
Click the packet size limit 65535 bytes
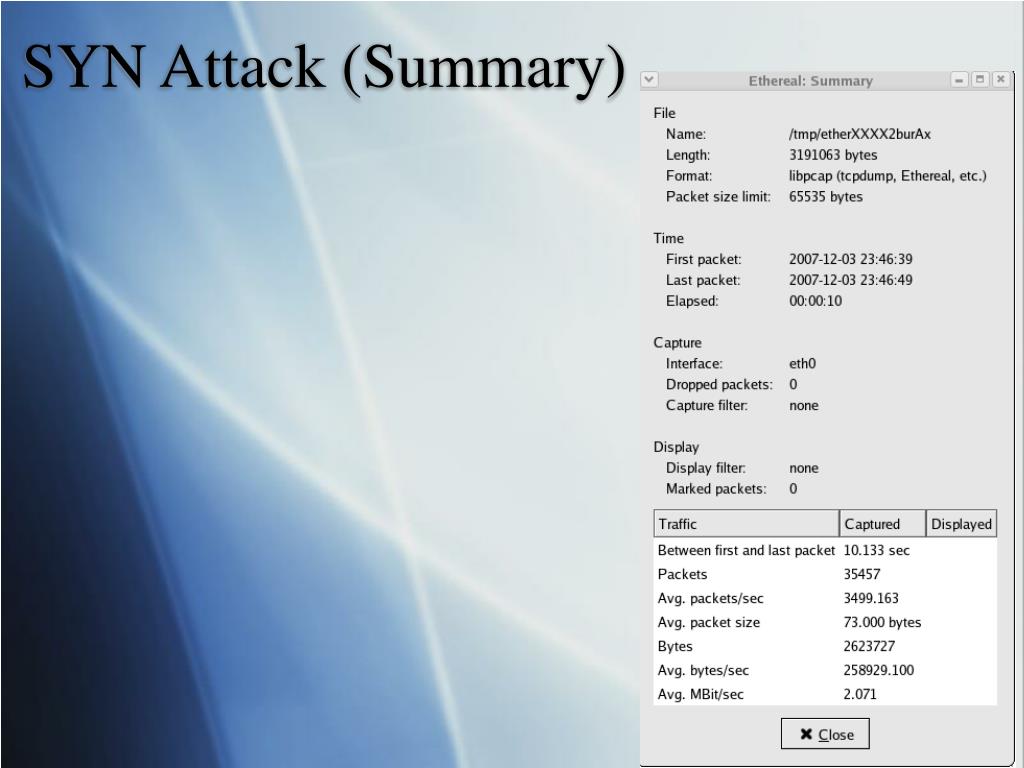[825, 197]
